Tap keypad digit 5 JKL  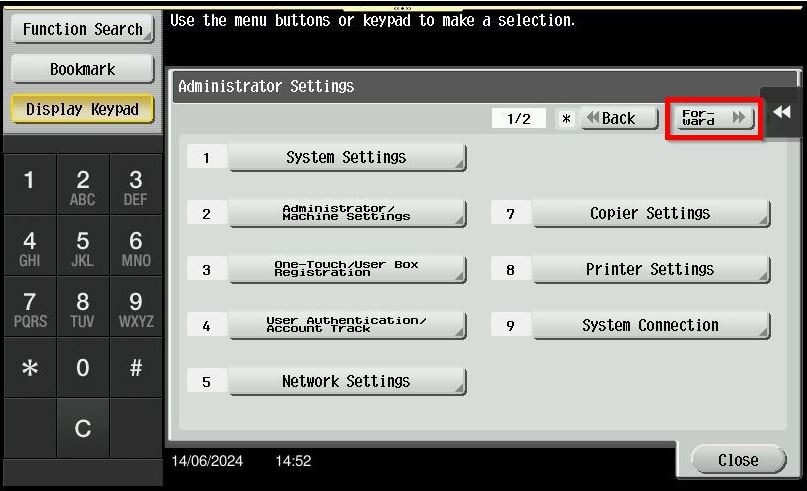pos(82,248)
